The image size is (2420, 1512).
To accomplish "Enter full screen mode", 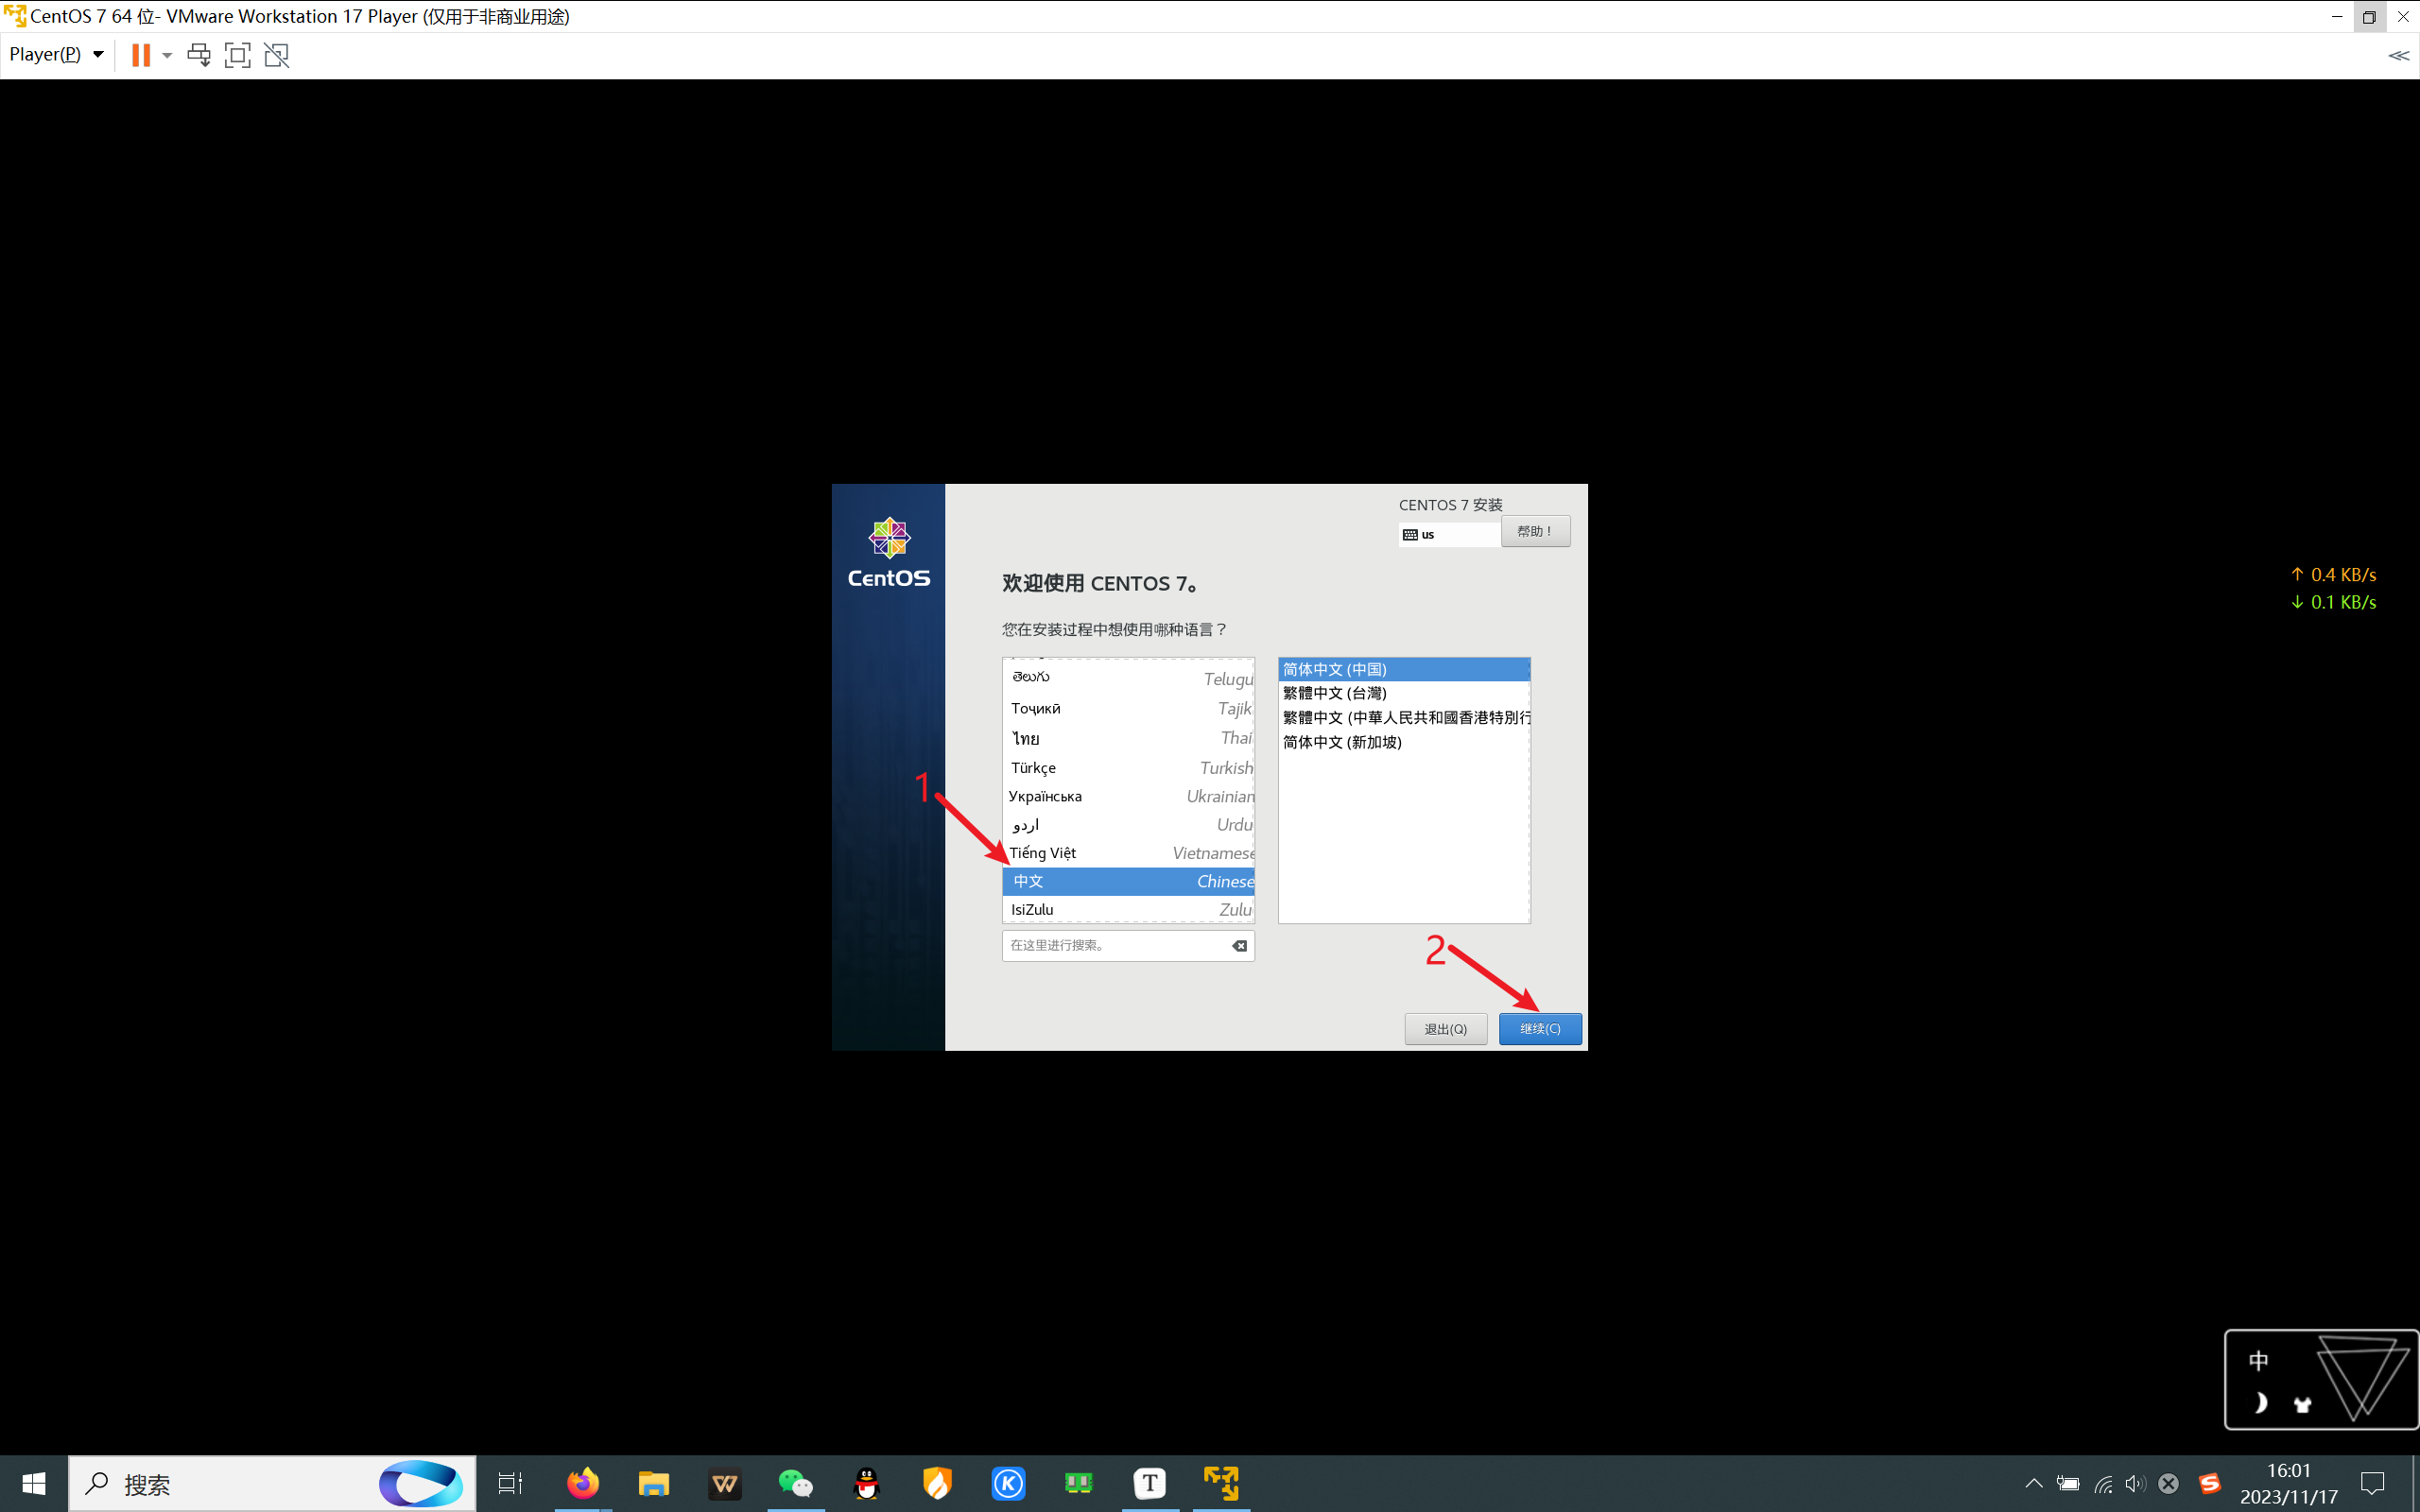I will (237, 55).
